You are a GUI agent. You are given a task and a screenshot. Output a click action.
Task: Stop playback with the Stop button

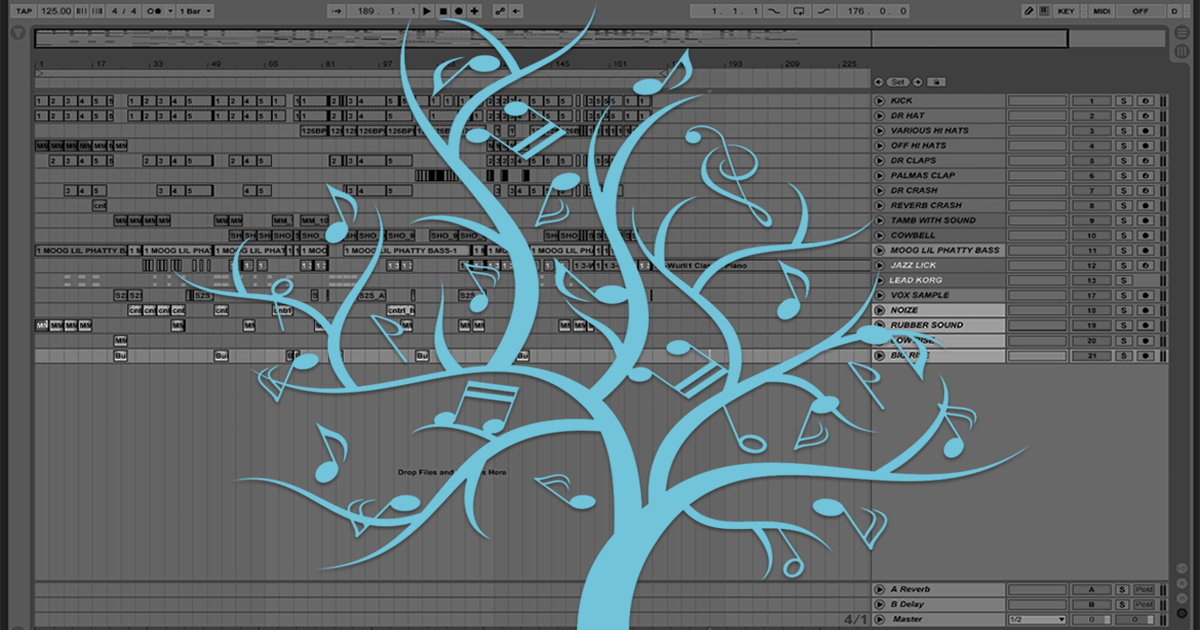(x=442, y=10)
